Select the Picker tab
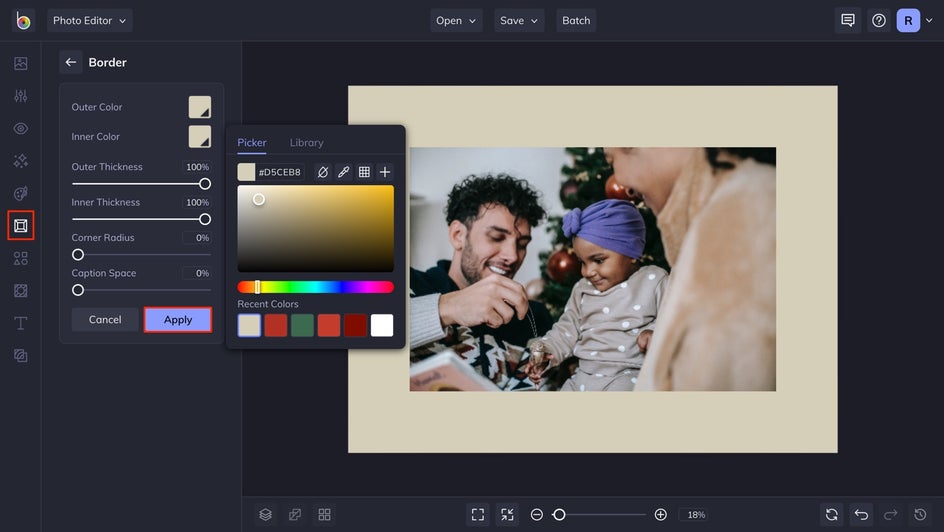 click(x=252, y=143)
